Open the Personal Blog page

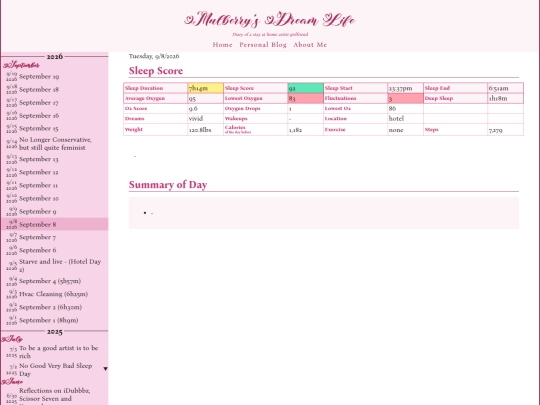[x=263, y=45]
